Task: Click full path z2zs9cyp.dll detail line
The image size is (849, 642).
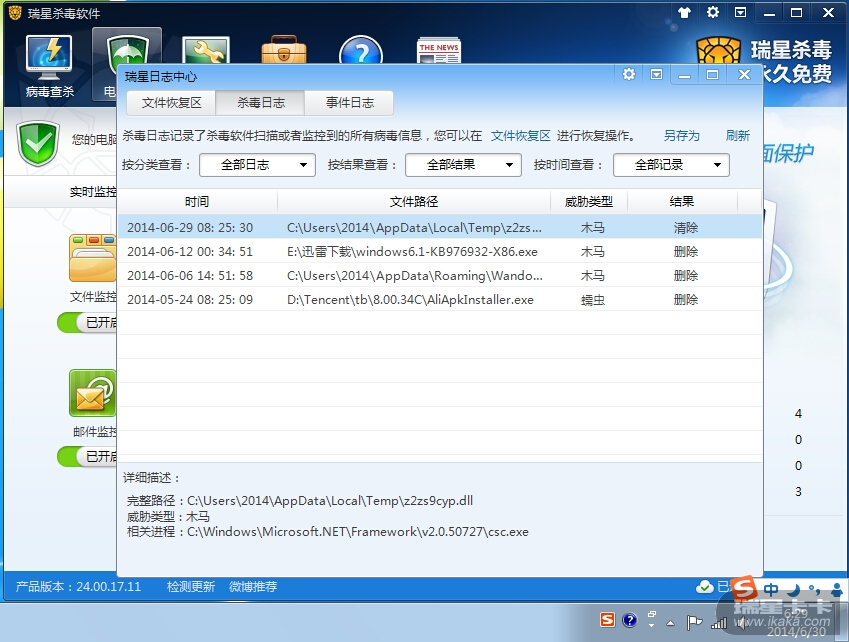Action: [x=299, y=501]
